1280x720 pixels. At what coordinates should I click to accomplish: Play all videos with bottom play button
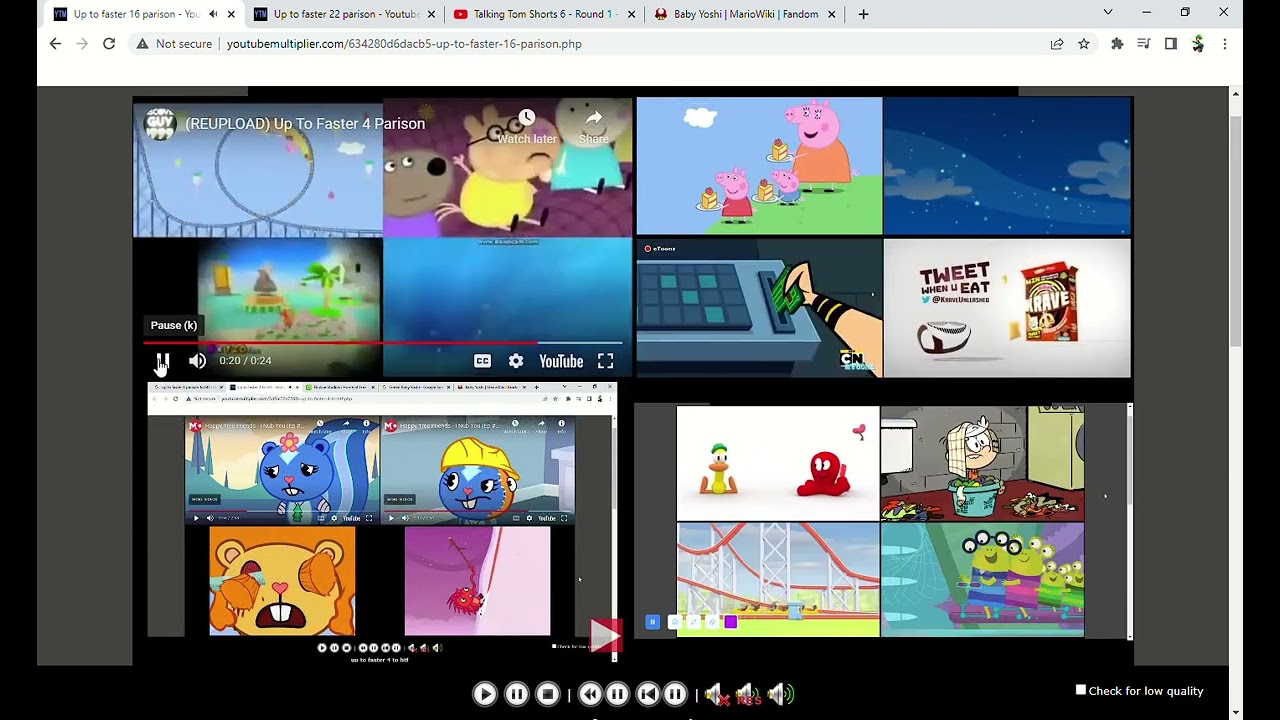(x=485, y=694)
